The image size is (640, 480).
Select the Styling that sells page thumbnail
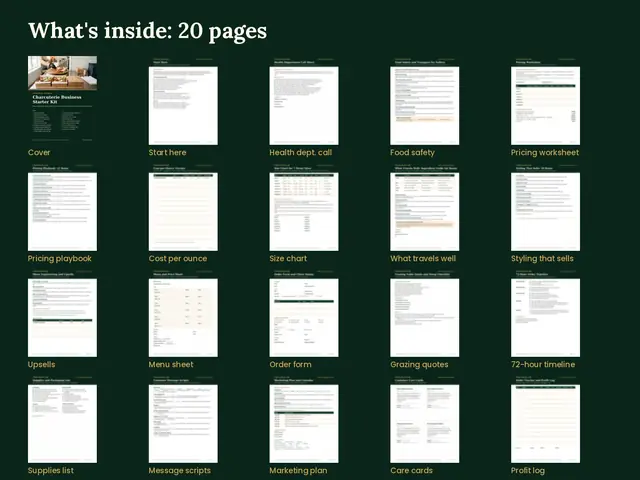pos(545,207)
